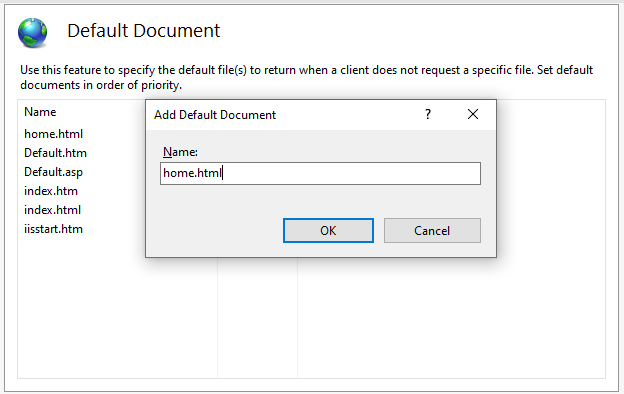
Task: Select the Default.htm list entry
Action: (55, 153)
